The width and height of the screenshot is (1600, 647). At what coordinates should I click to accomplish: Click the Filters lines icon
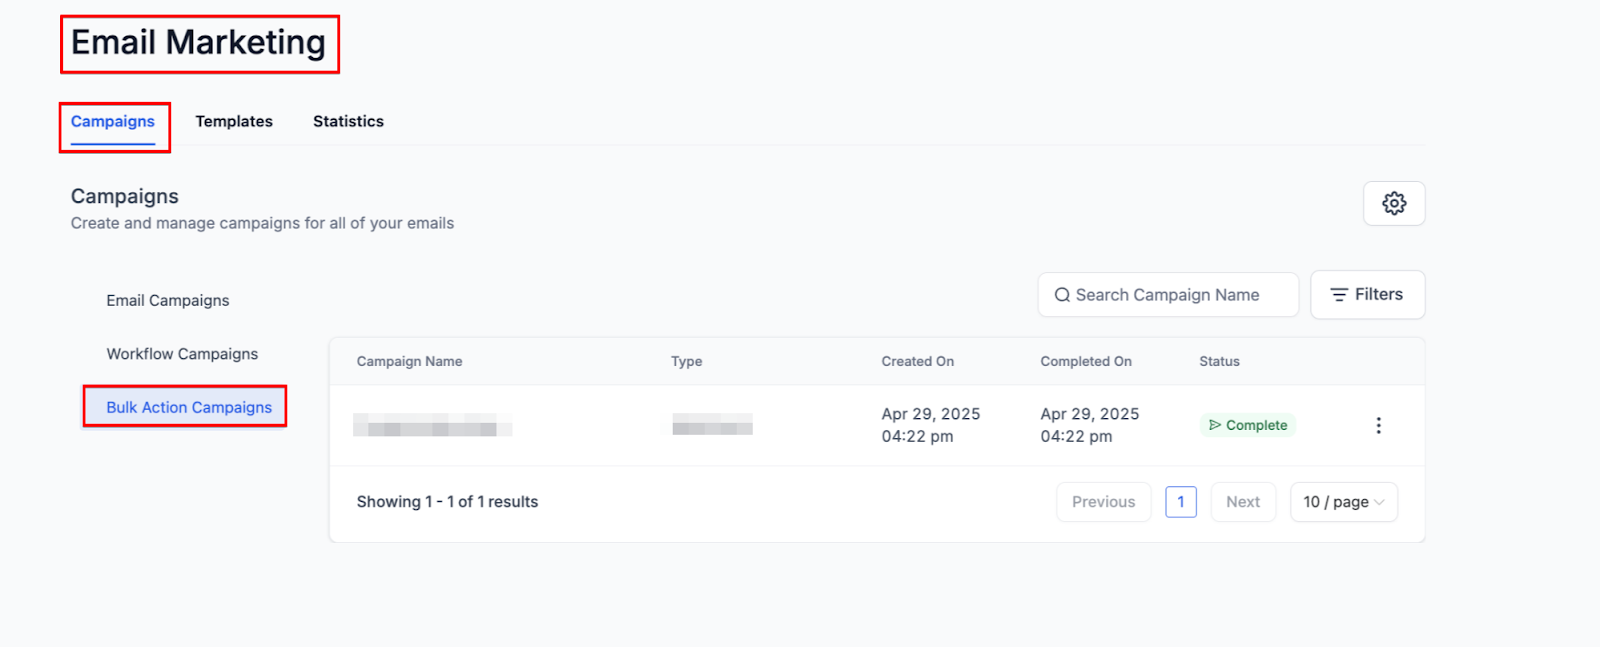click(x=1339, y=295)
